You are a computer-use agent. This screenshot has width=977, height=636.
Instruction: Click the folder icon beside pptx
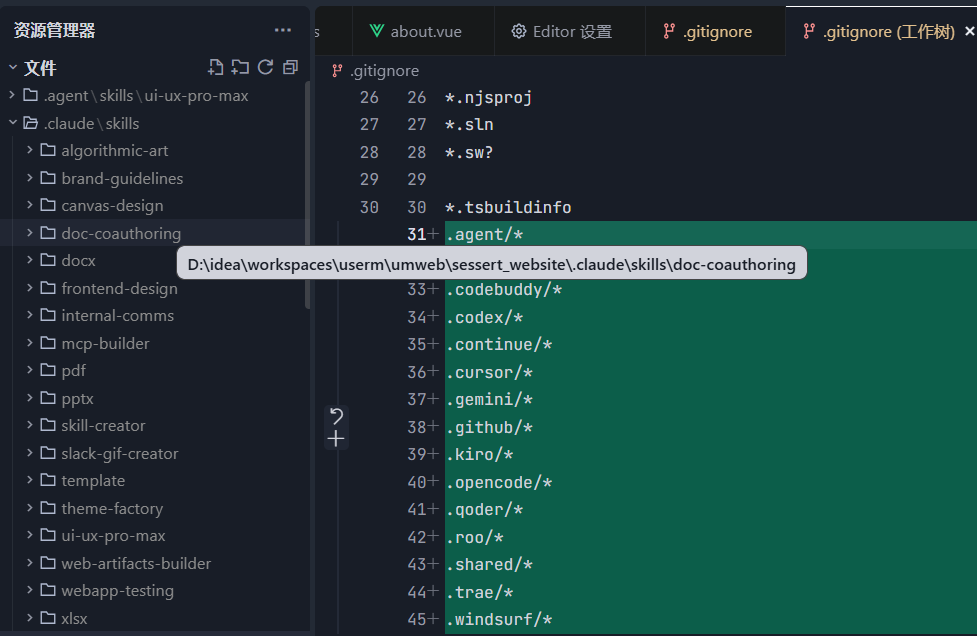pyautogui.click(x=47, y=398)
